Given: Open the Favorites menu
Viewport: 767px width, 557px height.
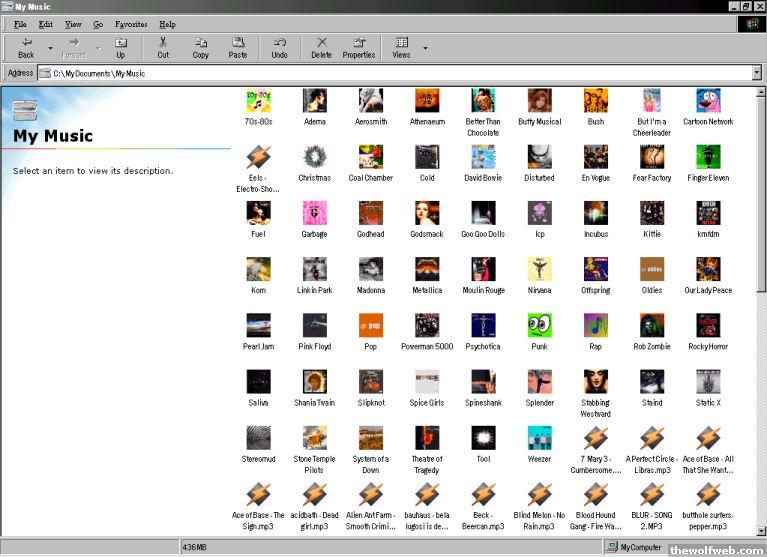Looking at the screenshot, I should [130, 24].
